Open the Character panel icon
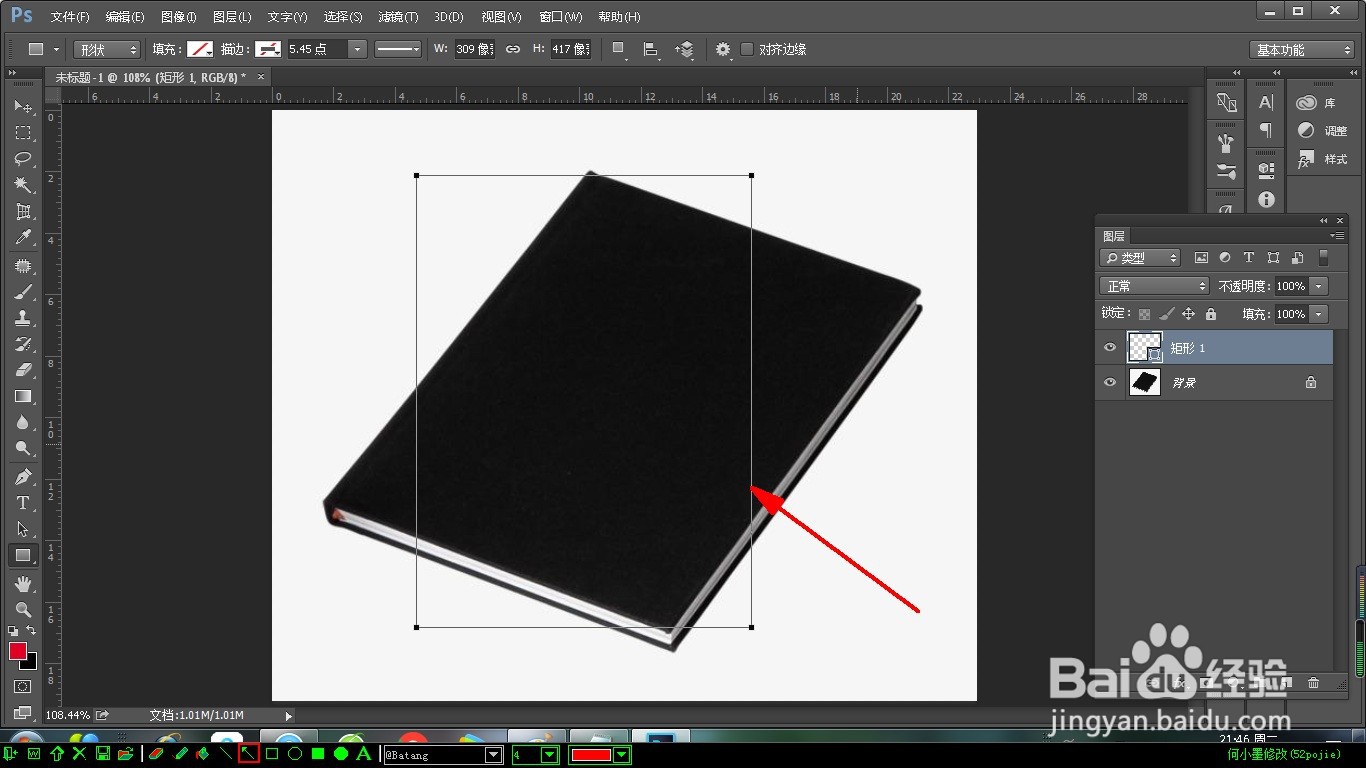This screenshot has width=1366, height=768. click(1266, 102)
